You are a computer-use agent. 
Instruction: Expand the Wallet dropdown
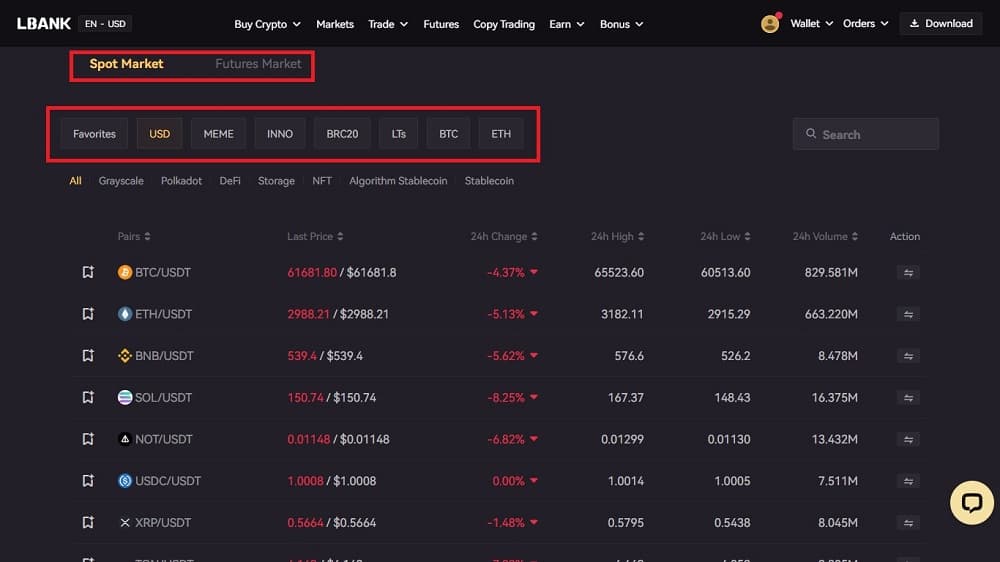pos(811,24)
